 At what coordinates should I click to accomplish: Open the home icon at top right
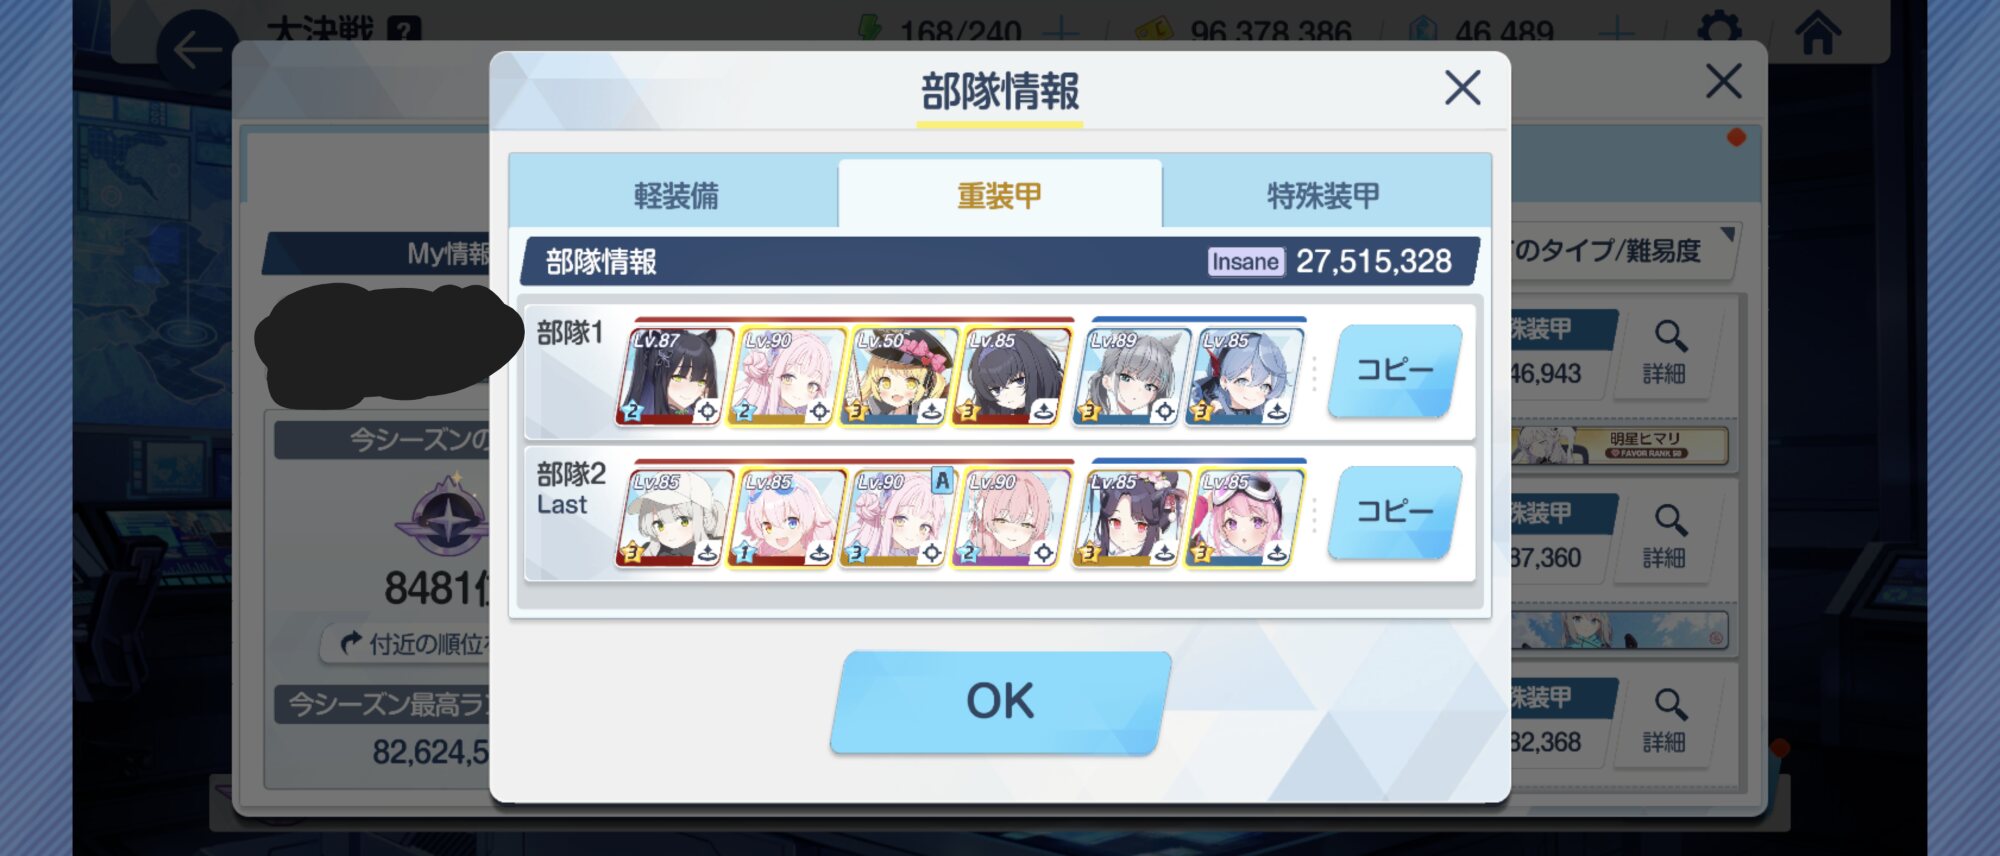click(x=1817, y=32)
